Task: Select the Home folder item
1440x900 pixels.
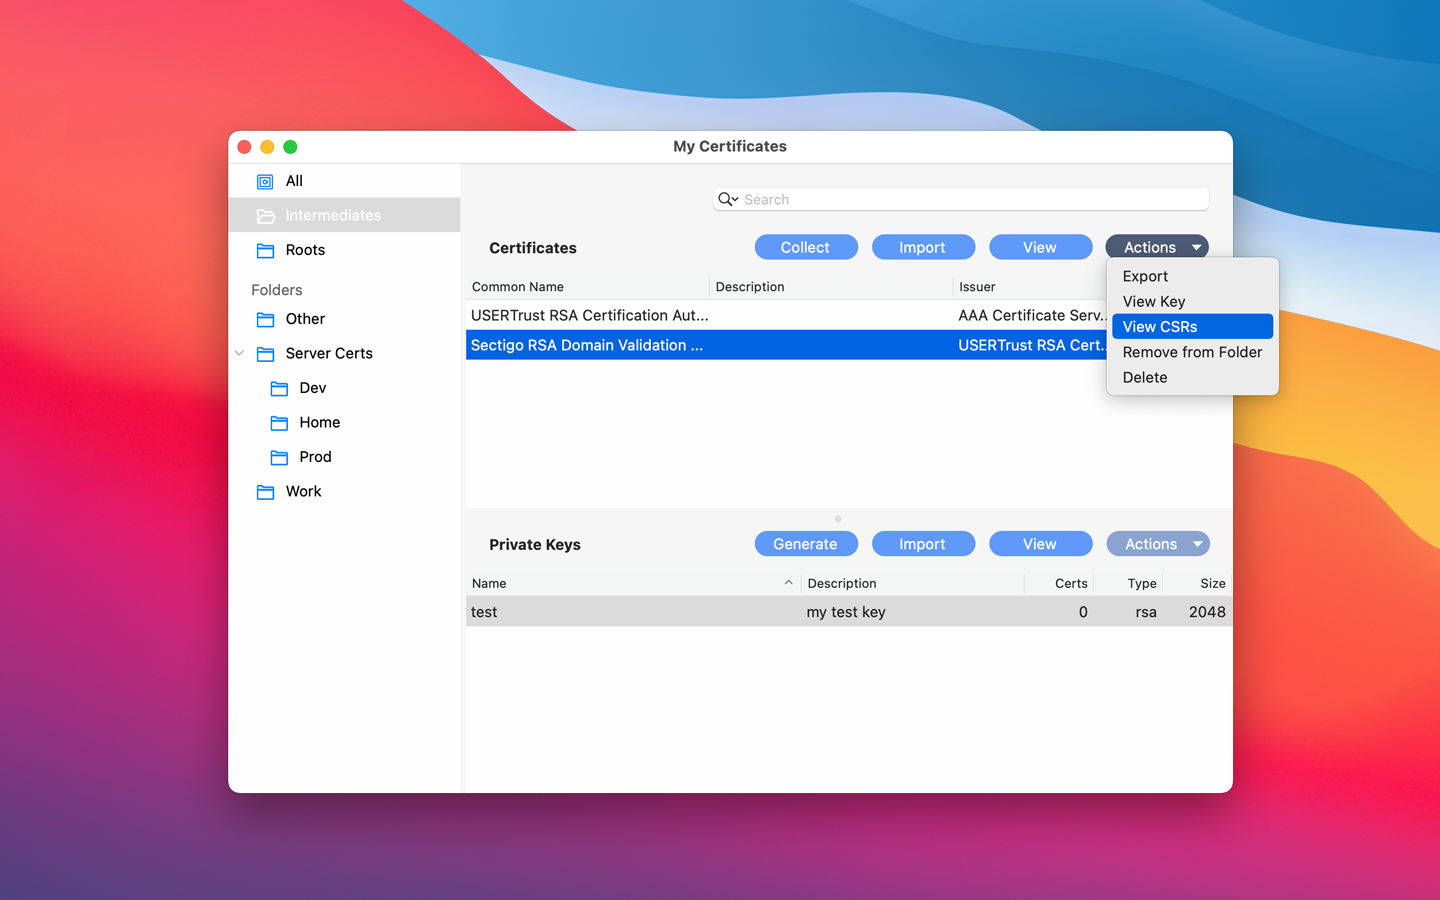Action: (318, 422)
